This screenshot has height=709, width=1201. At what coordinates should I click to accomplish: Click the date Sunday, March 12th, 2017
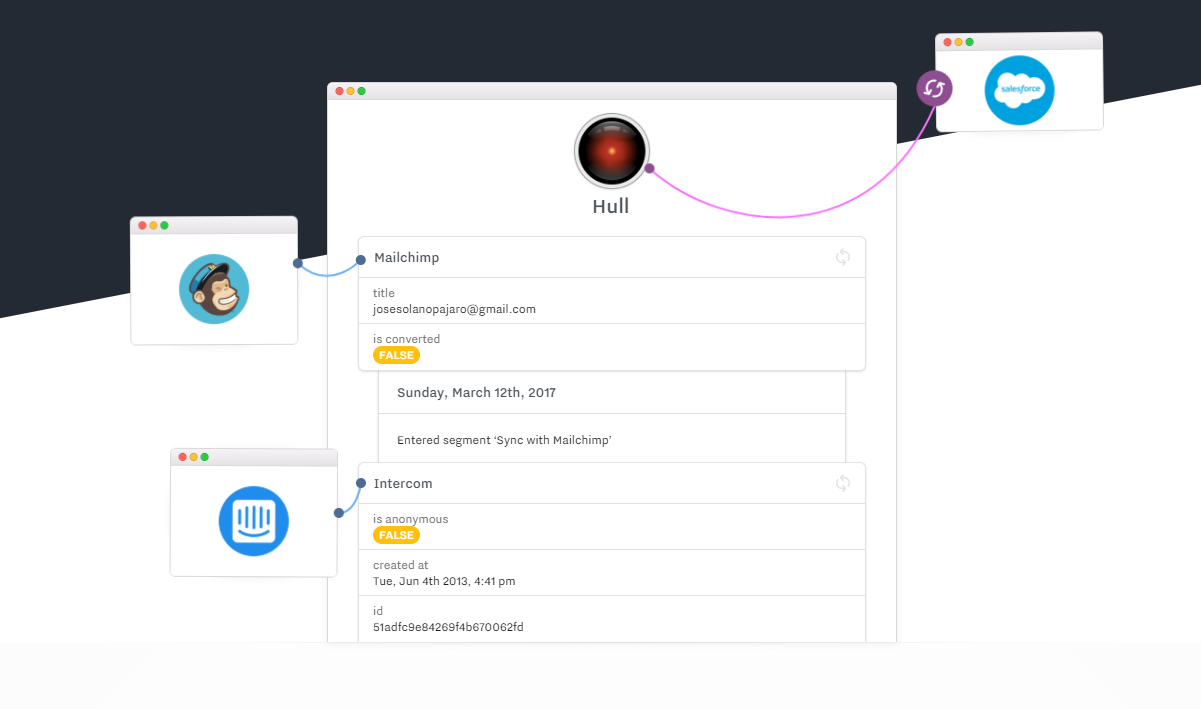tap(476, 393)
